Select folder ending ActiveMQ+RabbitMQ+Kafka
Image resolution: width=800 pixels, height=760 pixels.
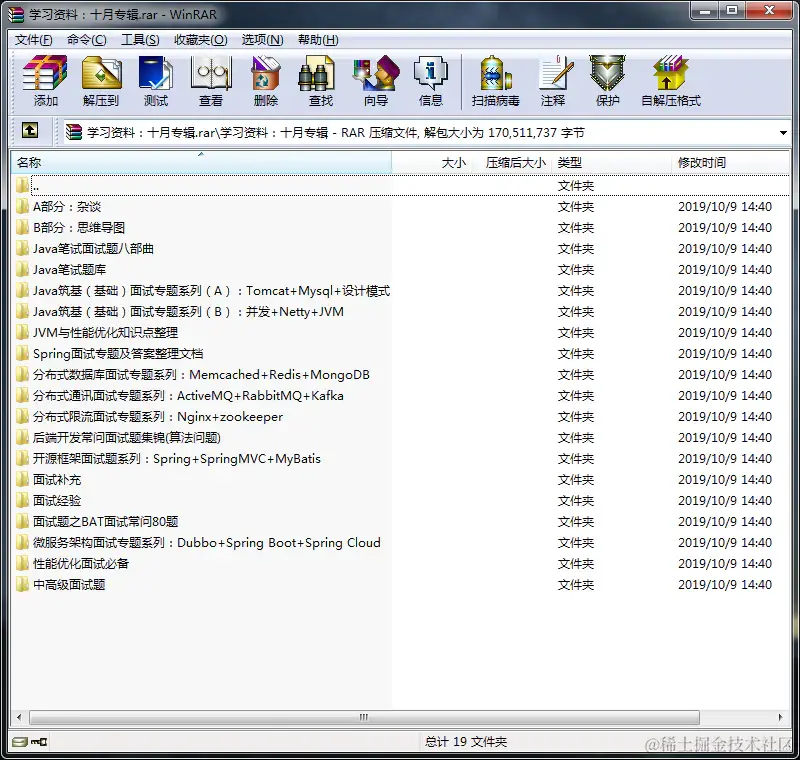(188, 396)
